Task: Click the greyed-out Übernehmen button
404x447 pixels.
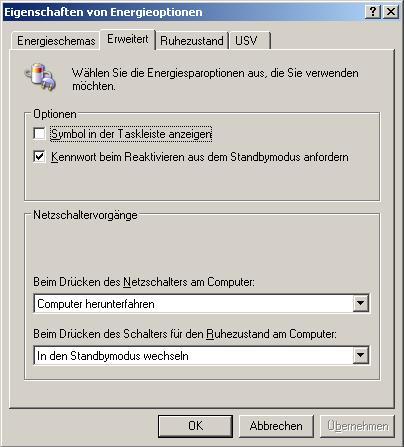Action: click(x=357, y=426)
